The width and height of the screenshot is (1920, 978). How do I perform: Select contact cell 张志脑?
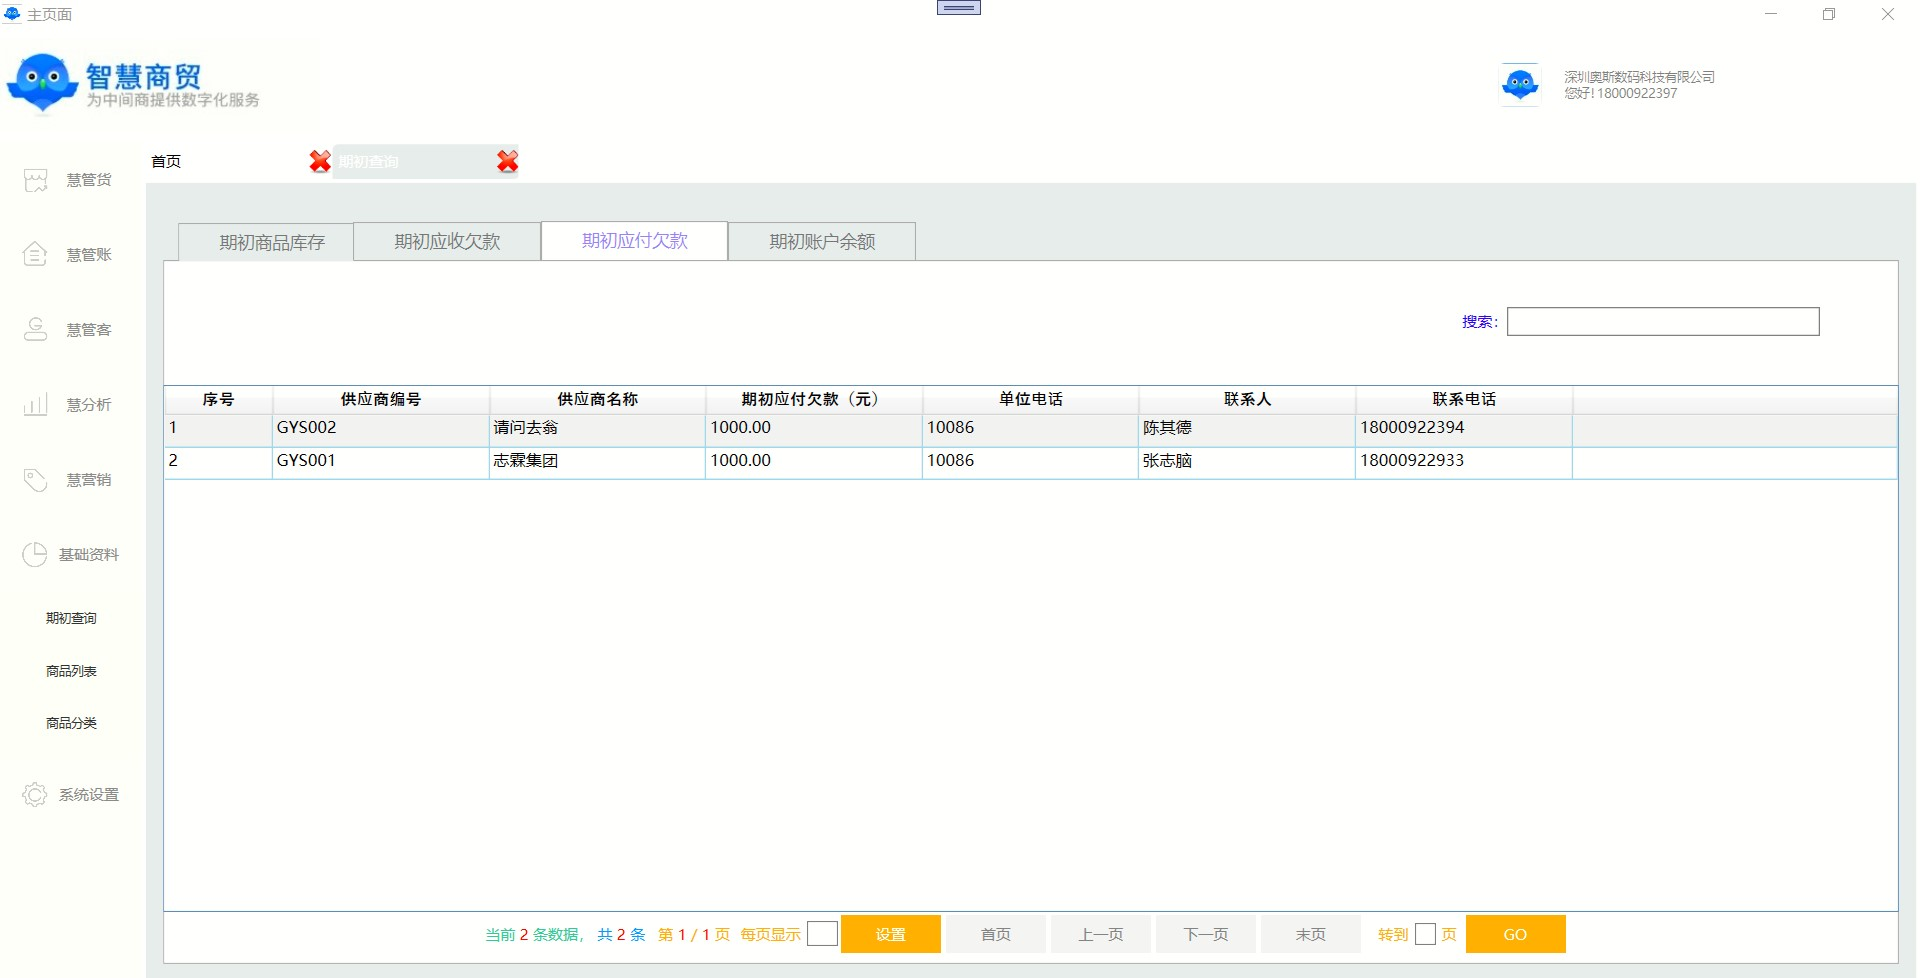tap(1247, 463)
